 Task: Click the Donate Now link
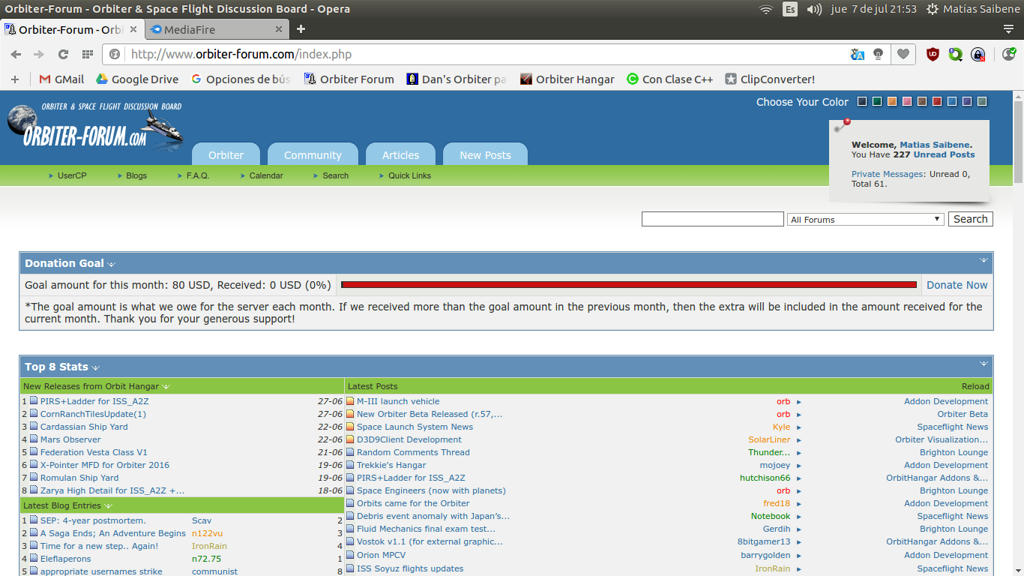point(957,285)
